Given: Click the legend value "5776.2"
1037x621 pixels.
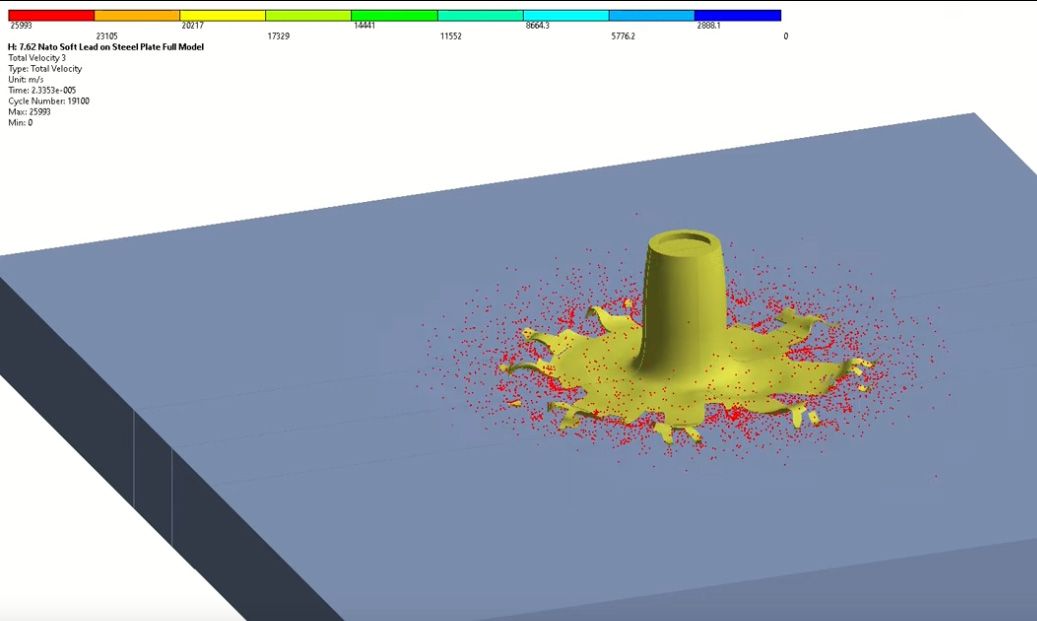Looking at the screenshot, I should pos(623,36).
